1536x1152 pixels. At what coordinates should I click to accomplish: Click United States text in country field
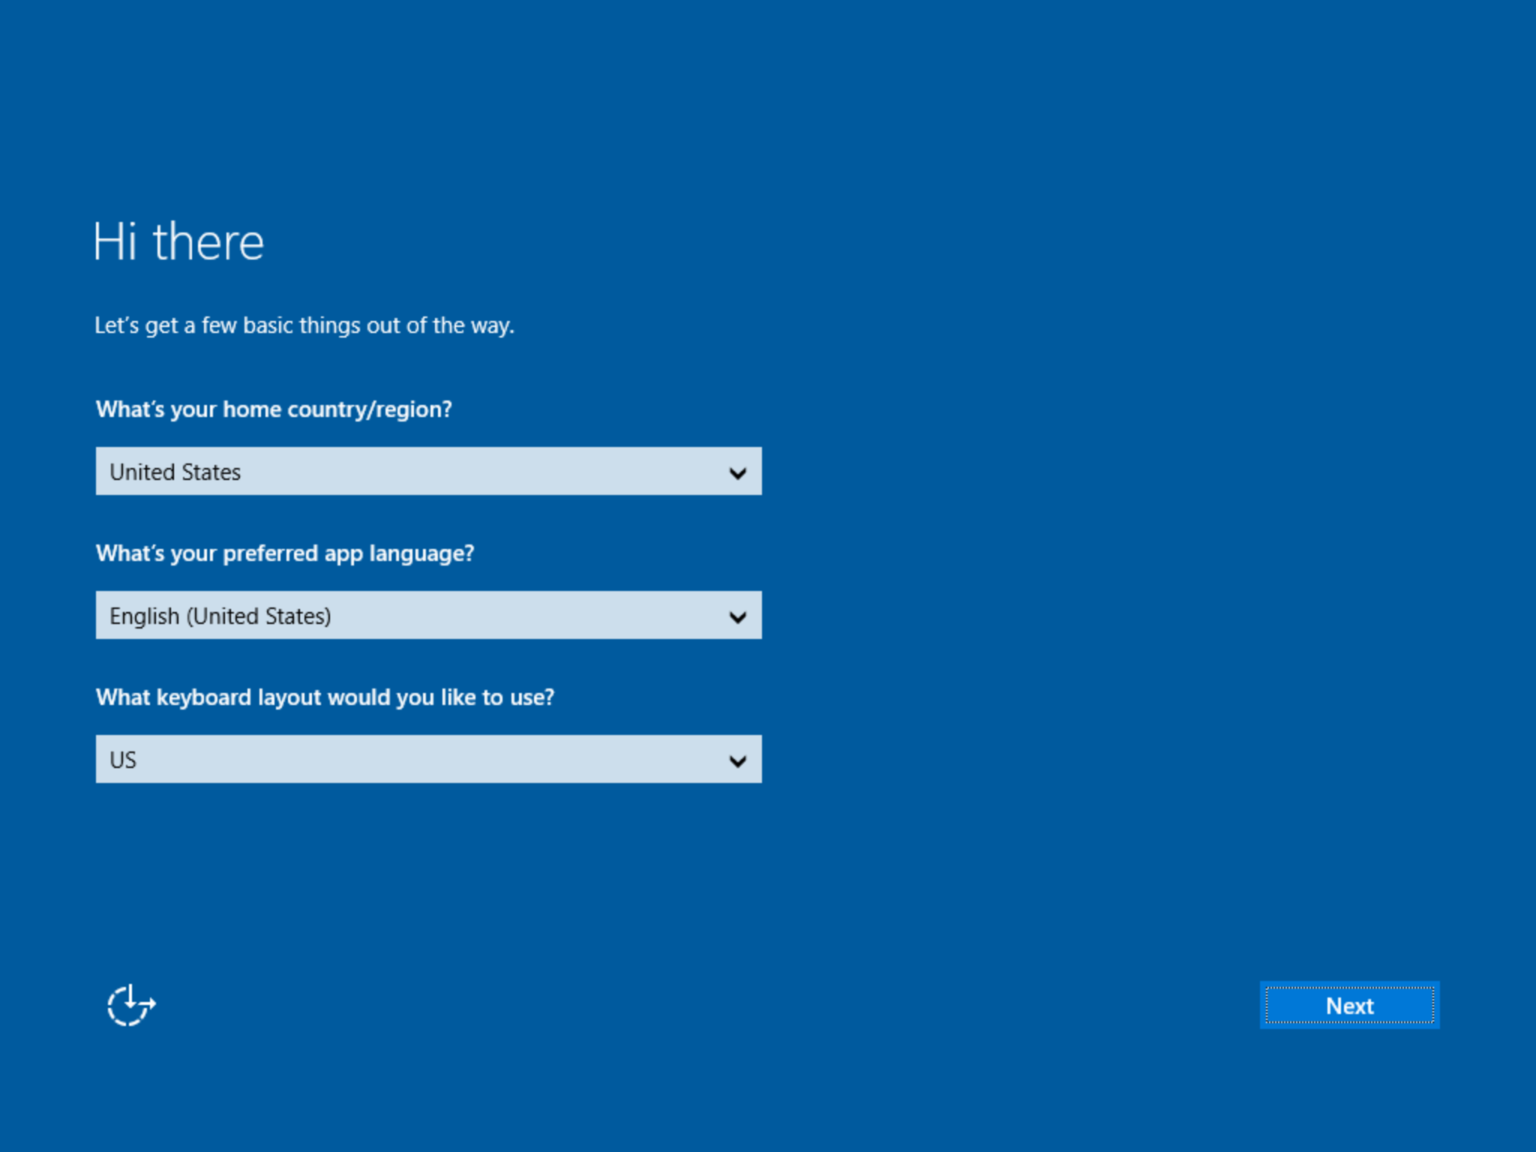point(175,471)
